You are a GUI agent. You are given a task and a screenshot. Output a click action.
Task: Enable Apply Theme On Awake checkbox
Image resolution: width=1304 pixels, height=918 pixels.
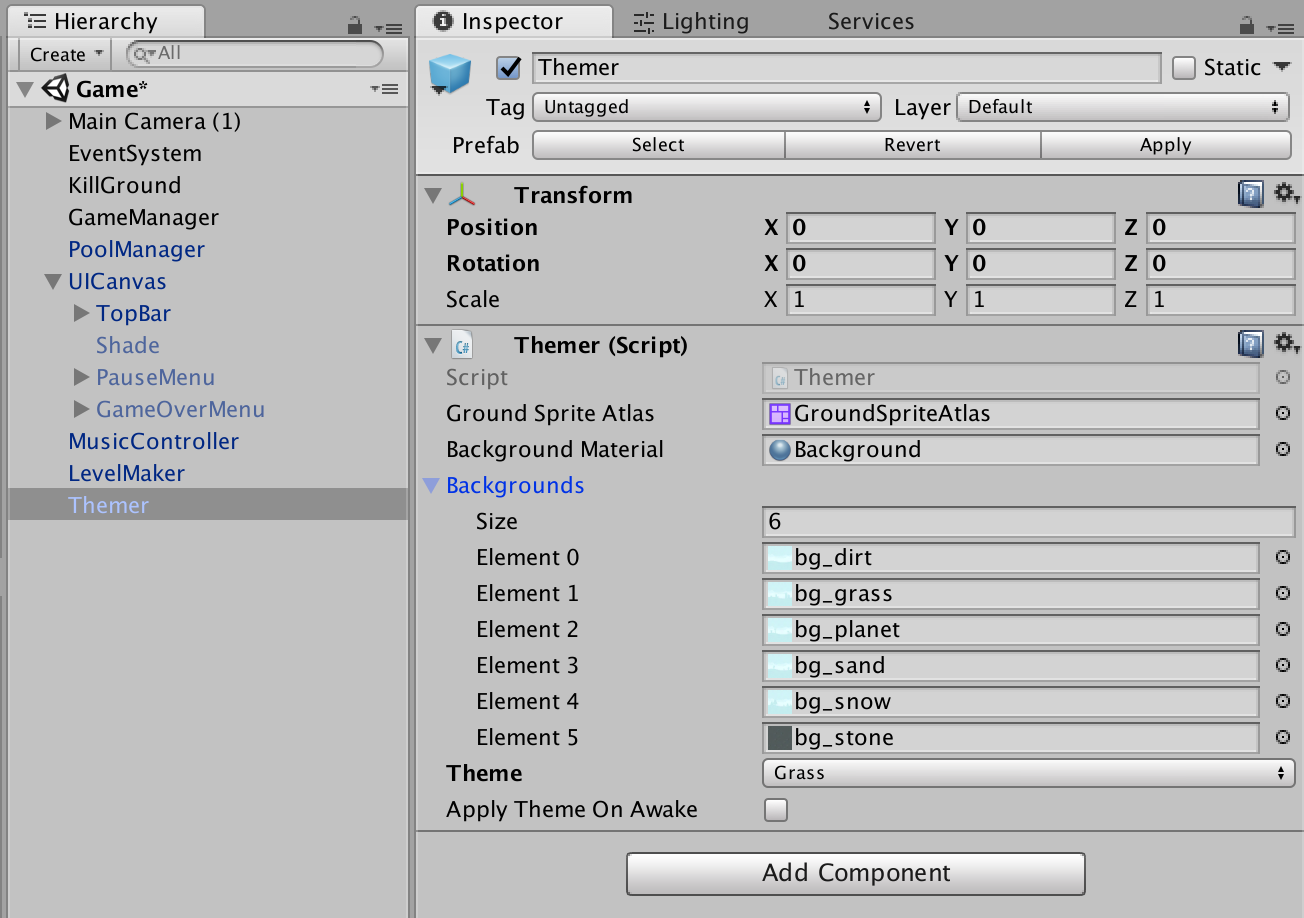pos(776,810)
